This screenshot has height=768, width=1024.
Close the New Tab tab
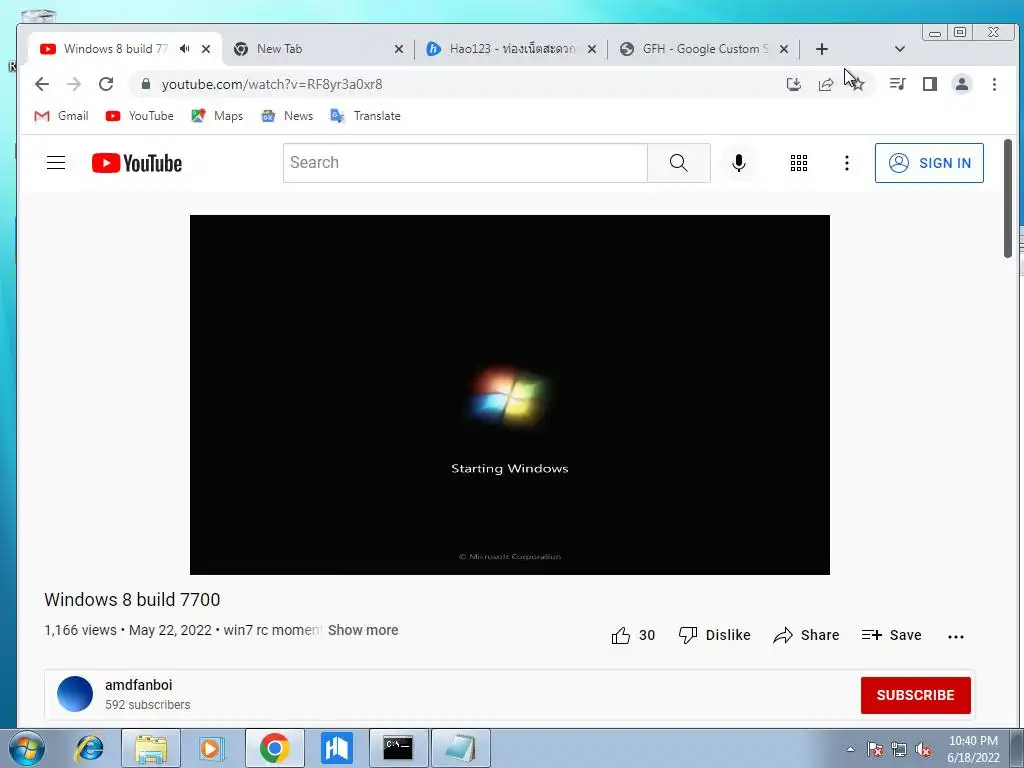399,49
